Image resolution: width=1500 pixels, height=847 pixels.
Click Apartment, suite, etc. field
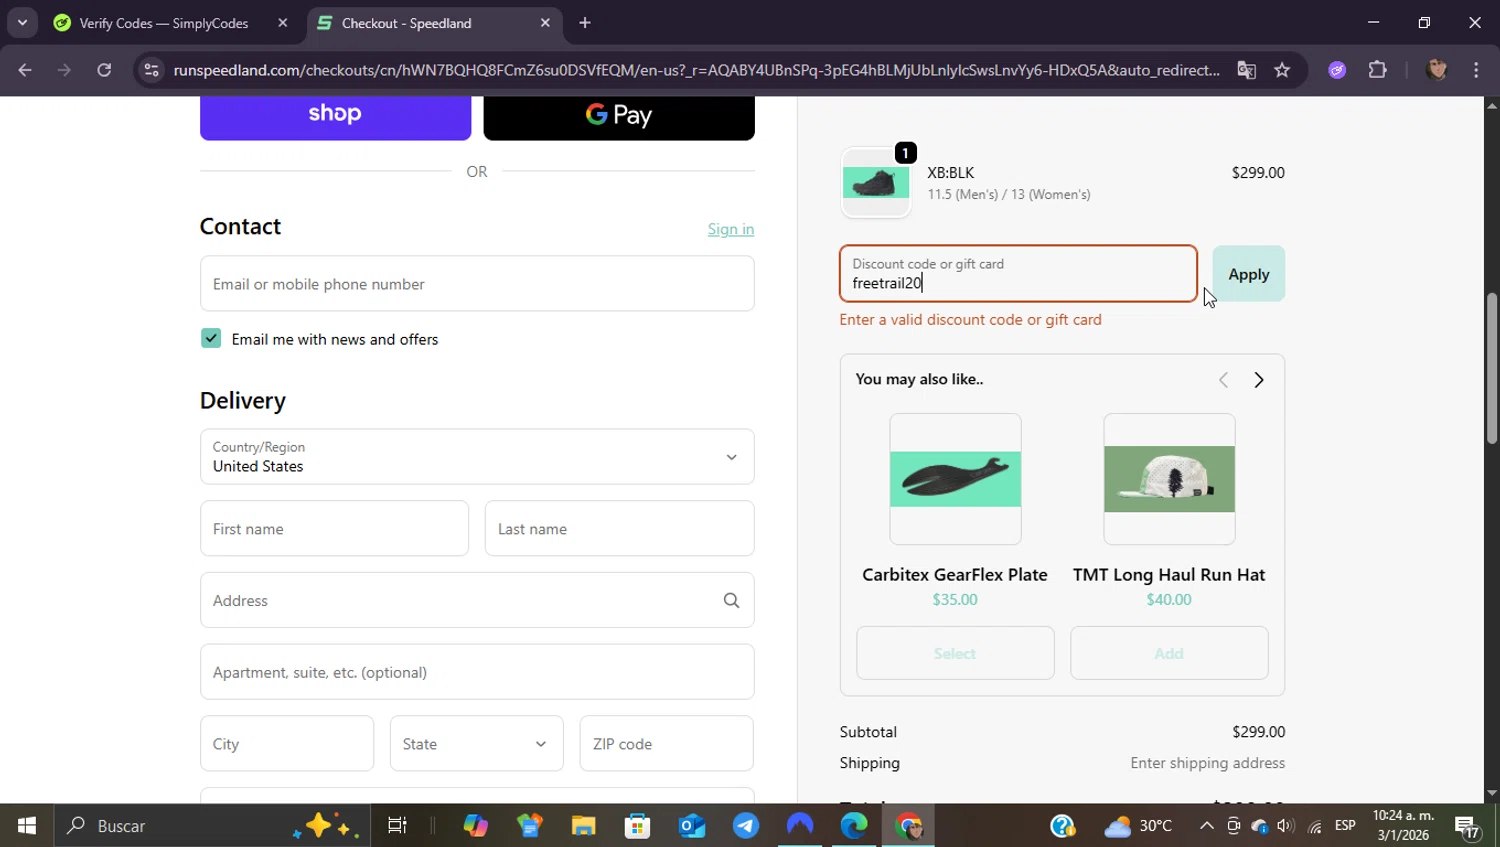pos(477,672)
